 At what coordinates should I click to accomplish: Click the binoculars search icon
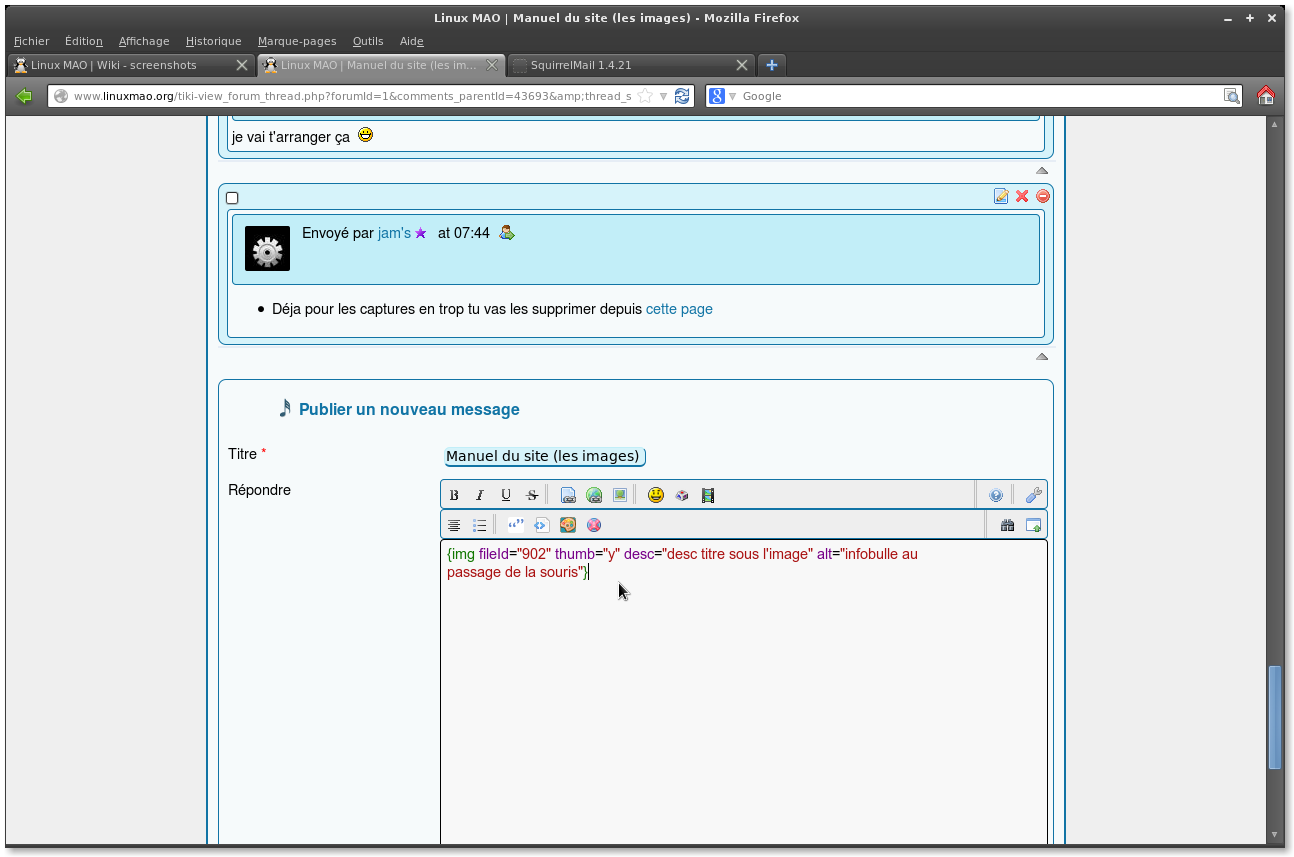pos(1007,525)
